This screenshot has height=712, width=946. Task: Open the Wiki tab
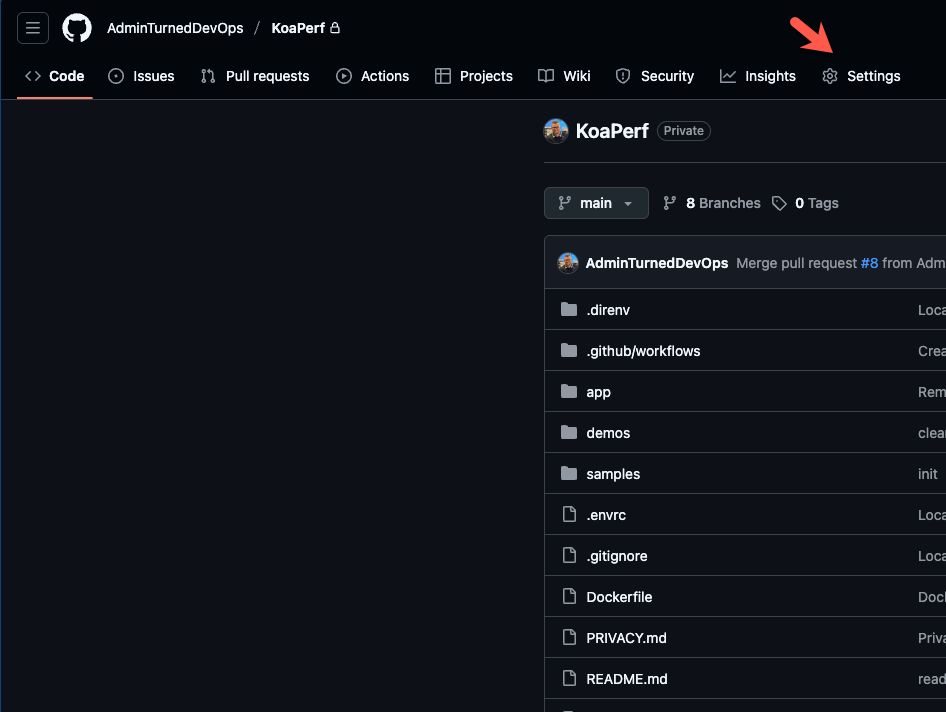pyautogui.click(x=564, y=76)
